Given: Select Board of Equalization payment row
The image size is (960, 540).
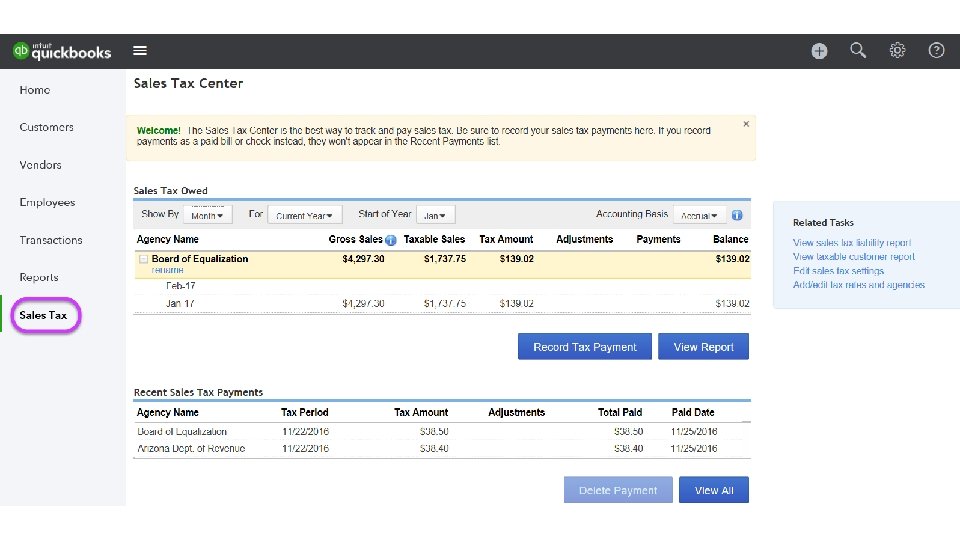Looking at the screenshot, I should 442,432.
